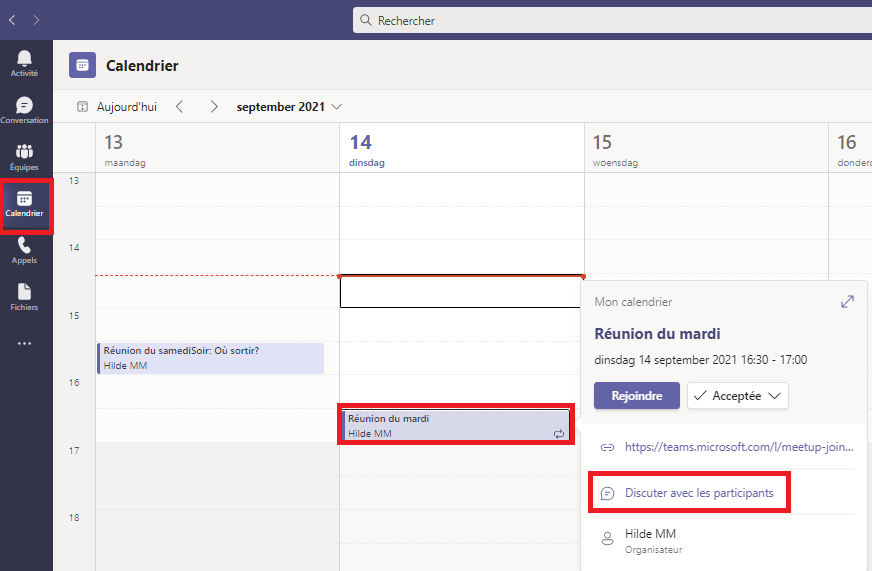872x571 pixels.
Task: Select Calendrier in the left sidebar
Action: pos(24,204)
